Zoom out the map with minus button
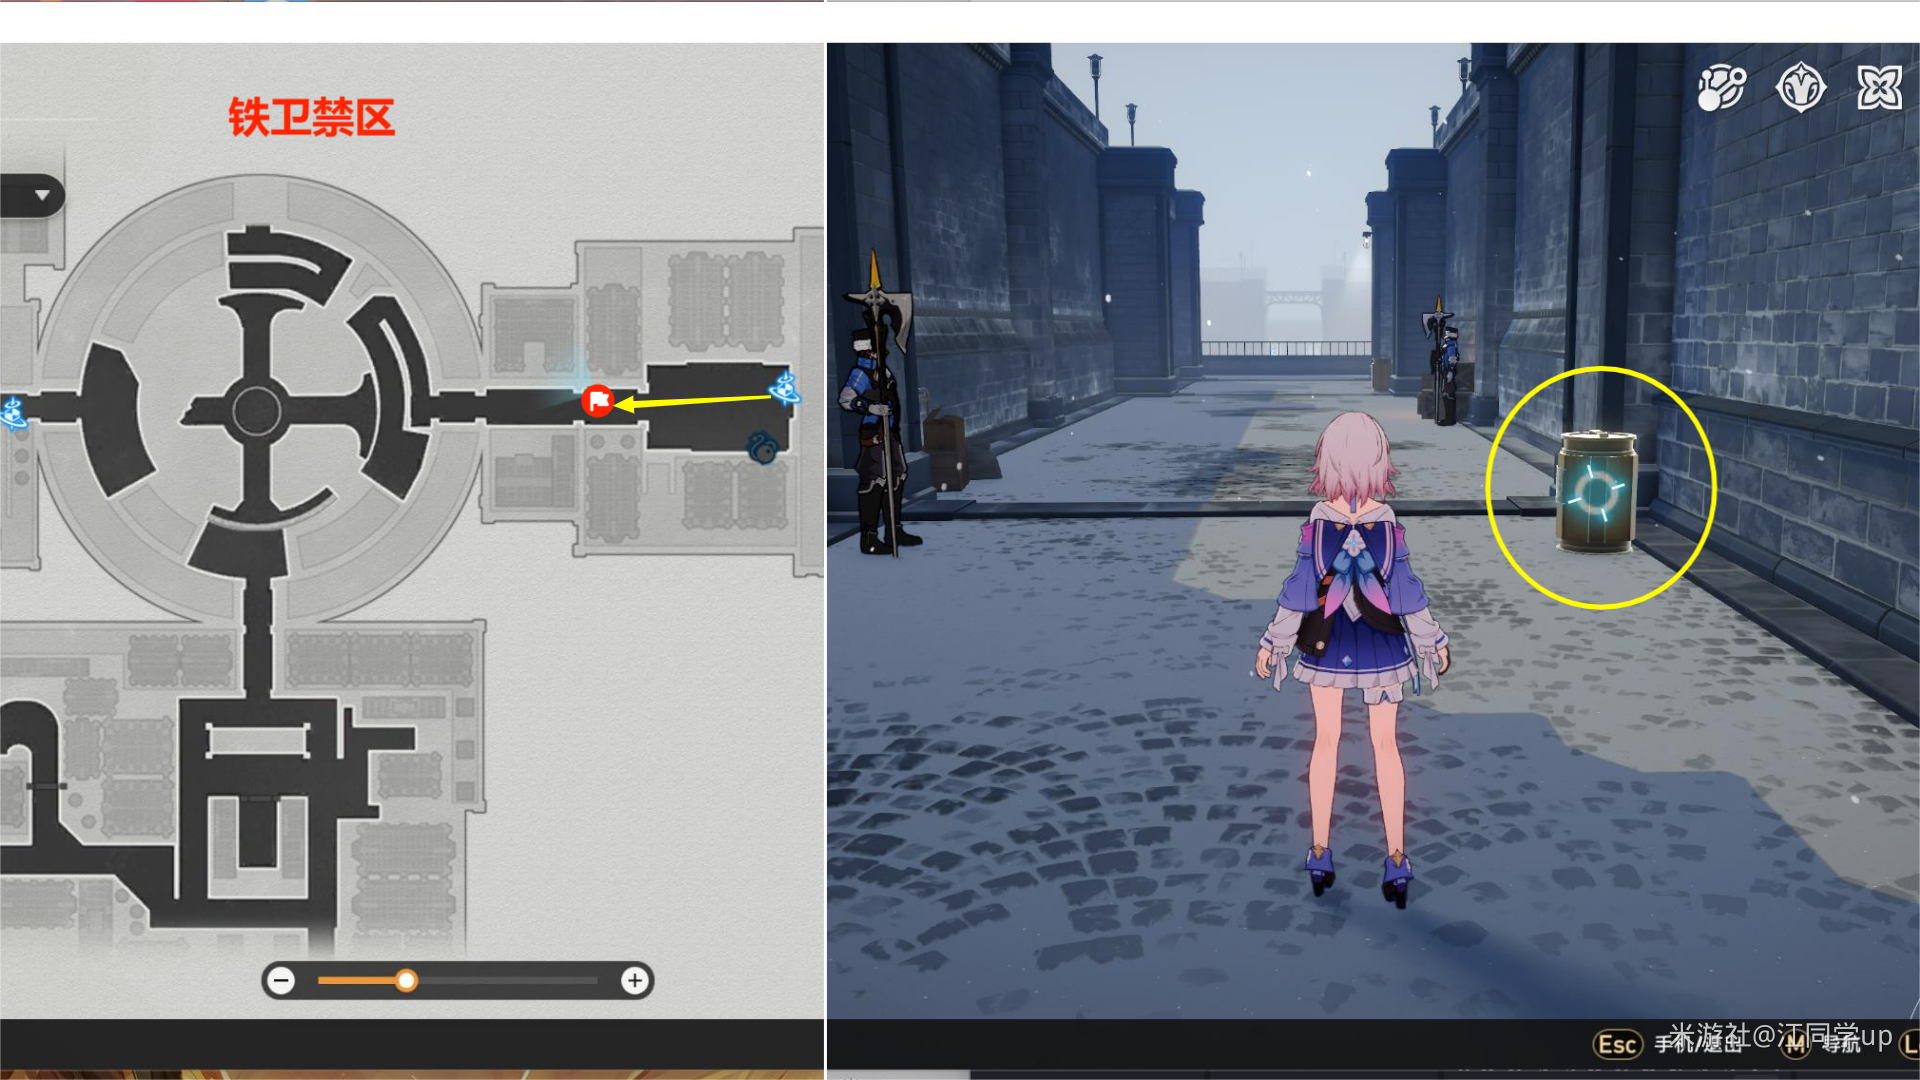The height and width of the screenshot is (1080, 1920). point(282,981)
